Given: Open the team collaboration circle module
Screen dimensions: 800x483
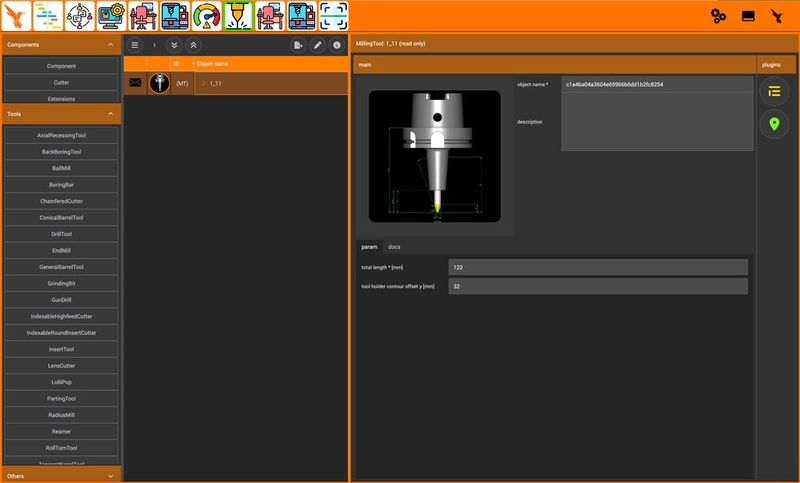Looking at the screenshot, I should (80, 16).
